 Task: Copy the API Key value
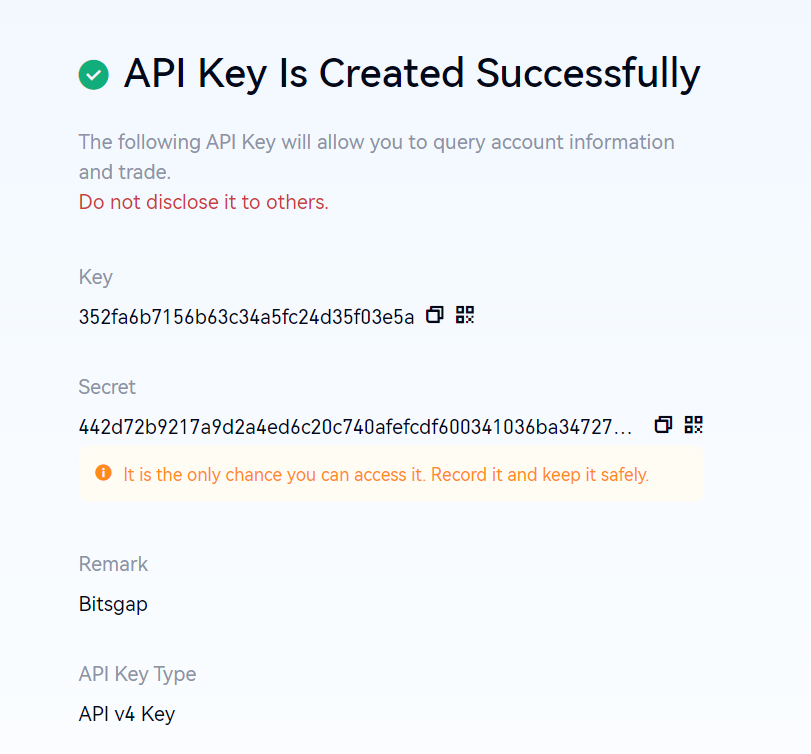[x=434, y=315]
